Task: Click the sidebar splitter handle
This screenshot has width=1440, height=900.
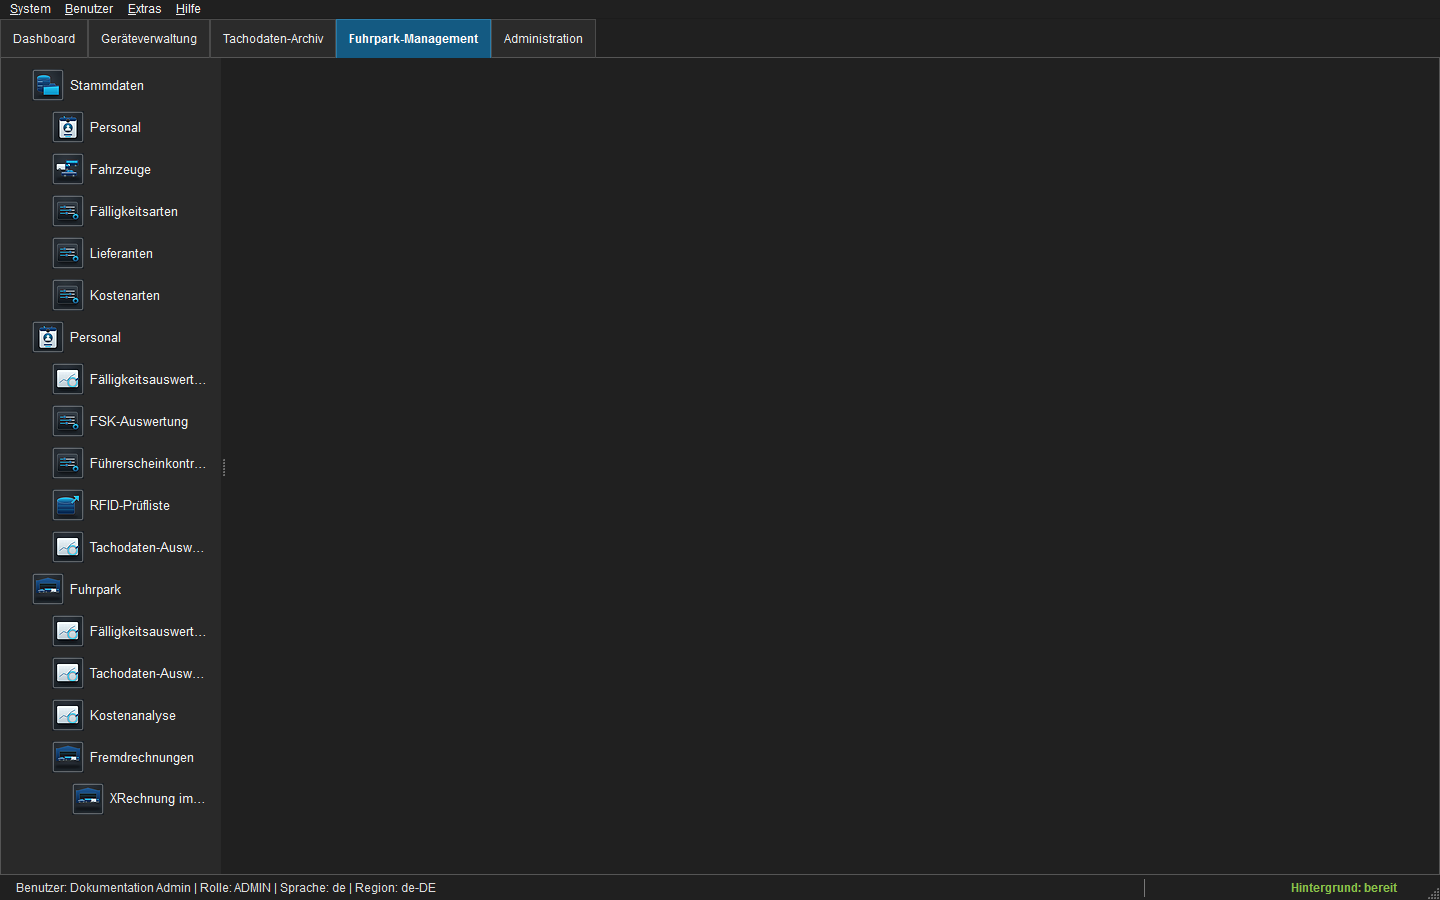Action: tap(224, 467)
